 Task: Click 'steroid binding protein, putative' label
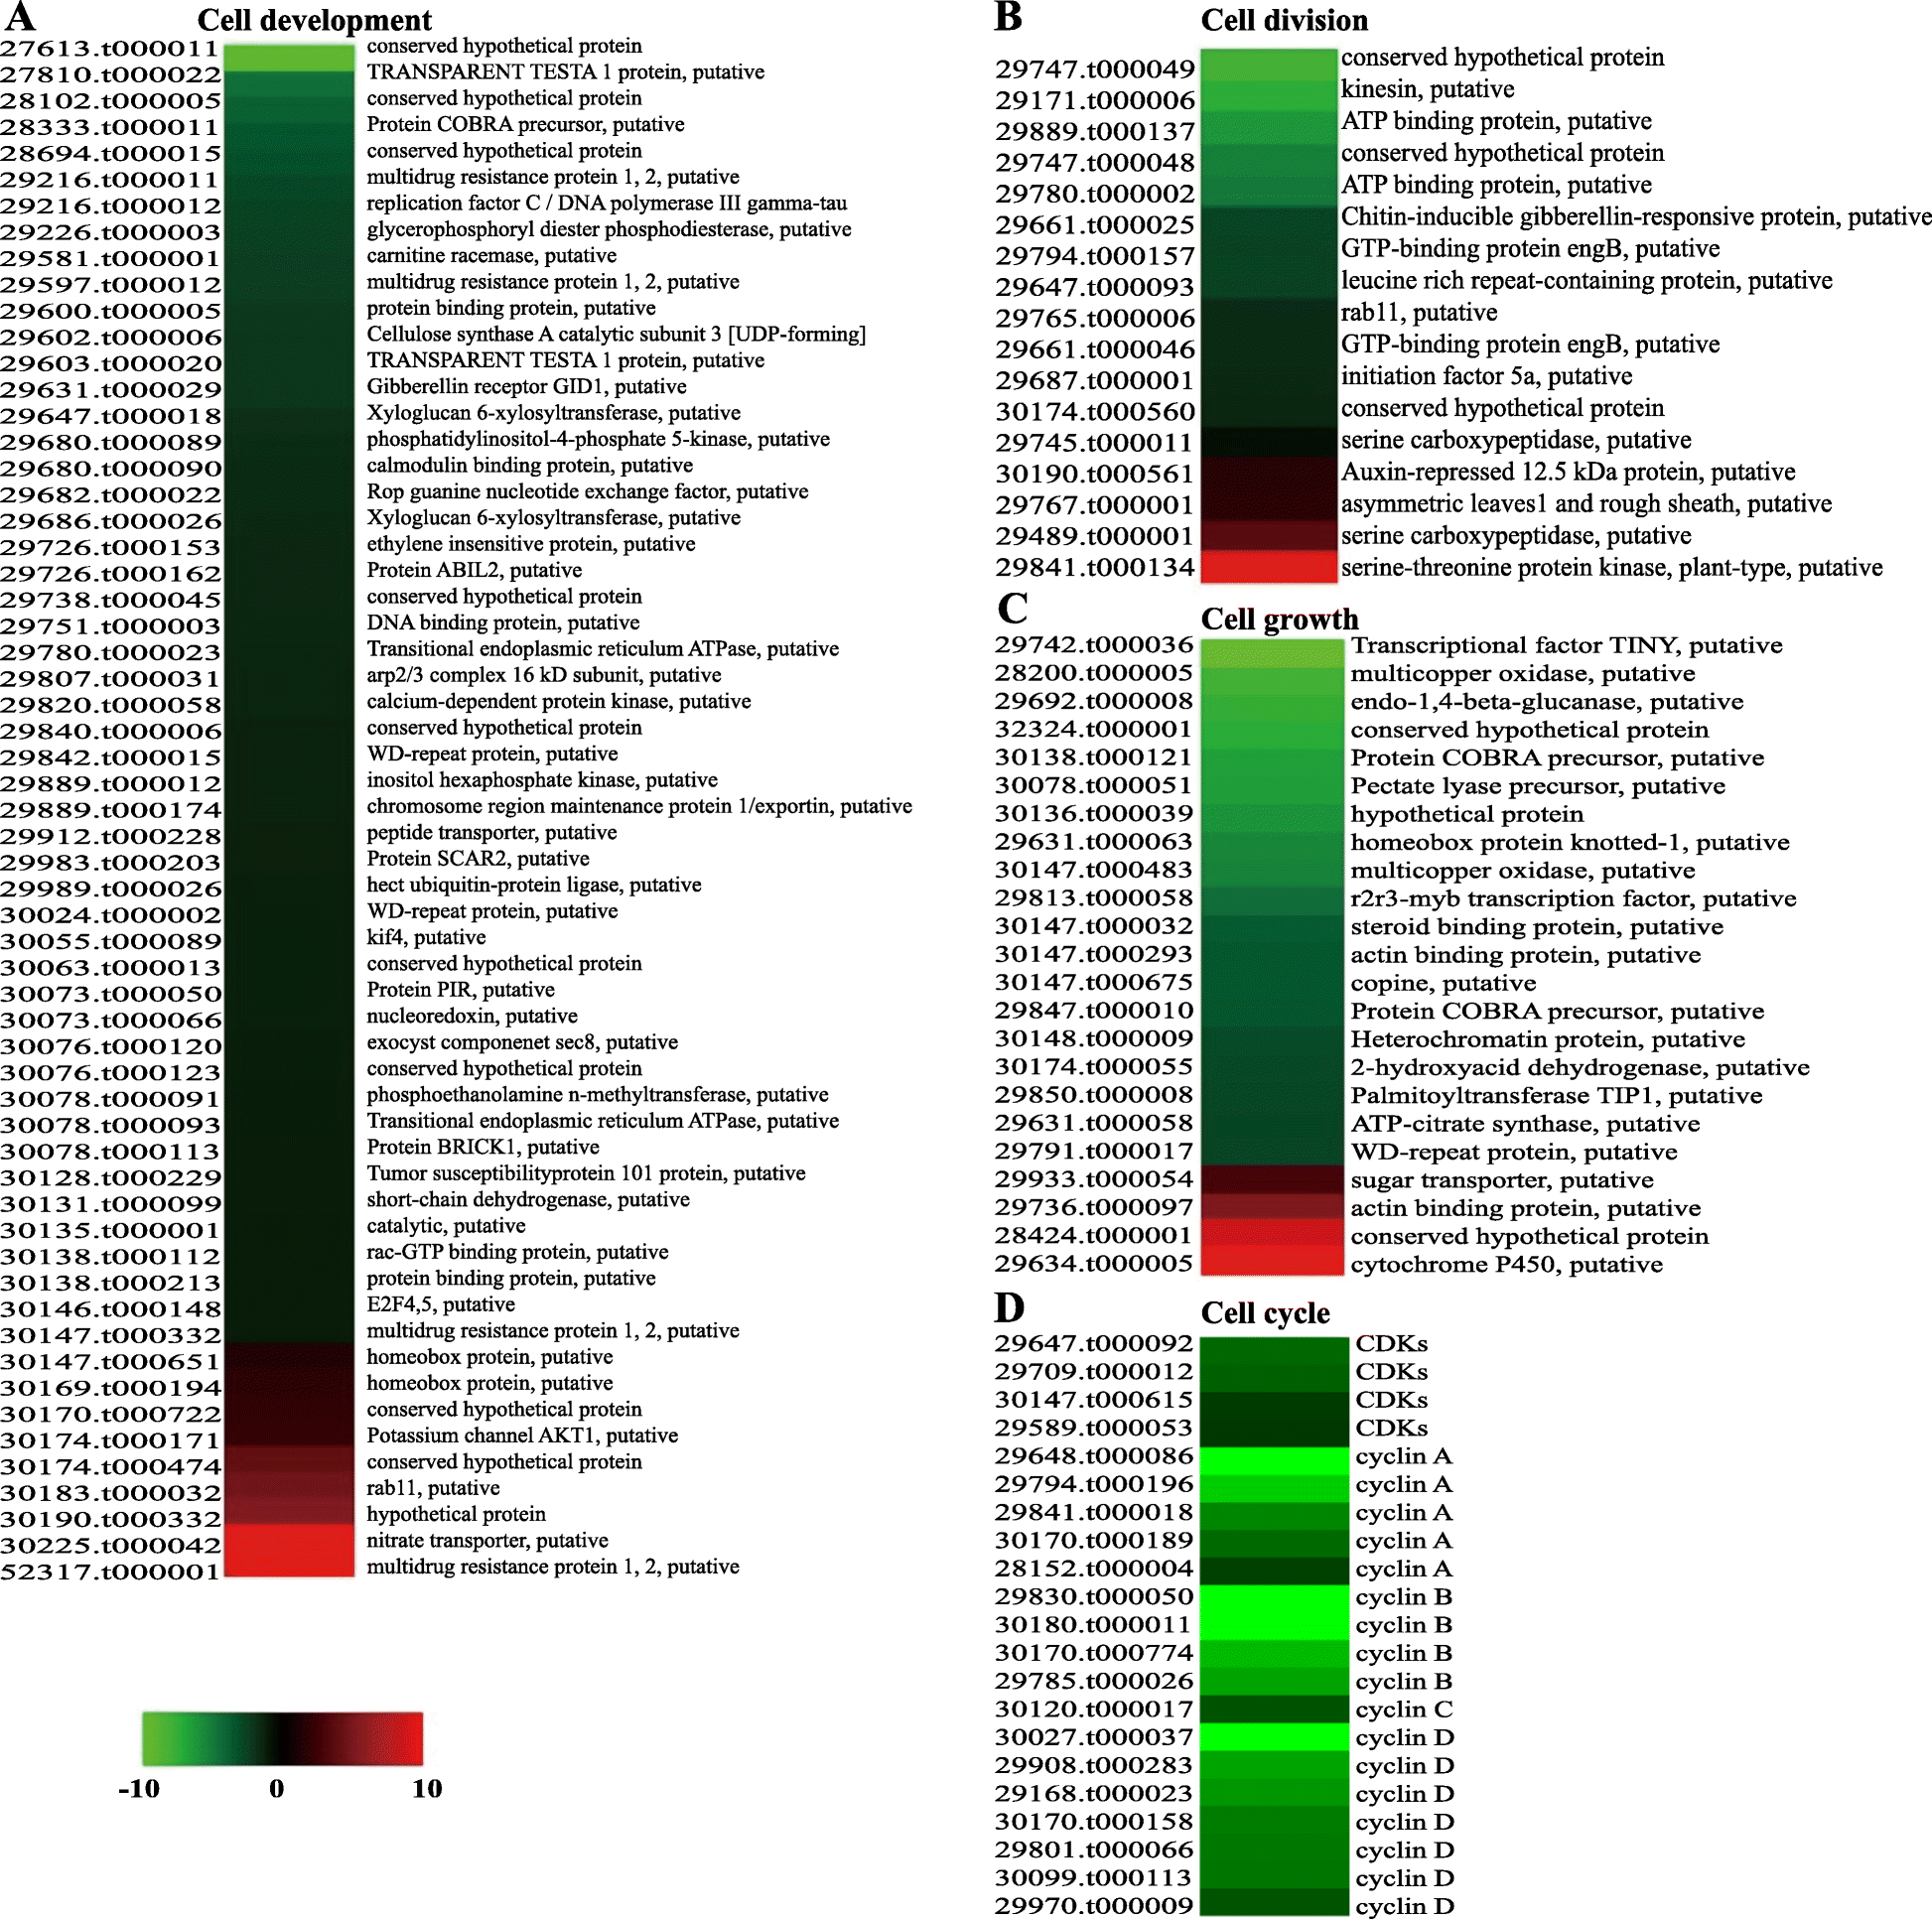tap(1537, 927)
